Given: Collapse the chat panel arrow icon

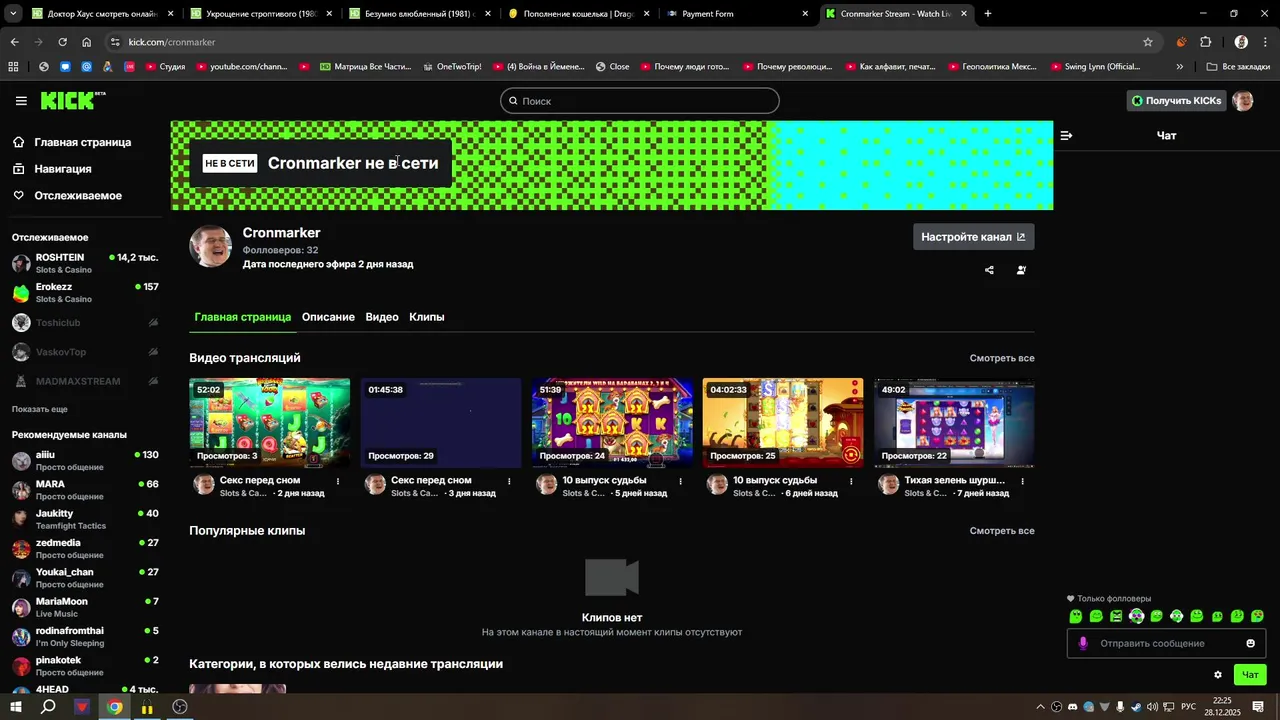Looking at the screenshot, I should (x=1066, y=135).
